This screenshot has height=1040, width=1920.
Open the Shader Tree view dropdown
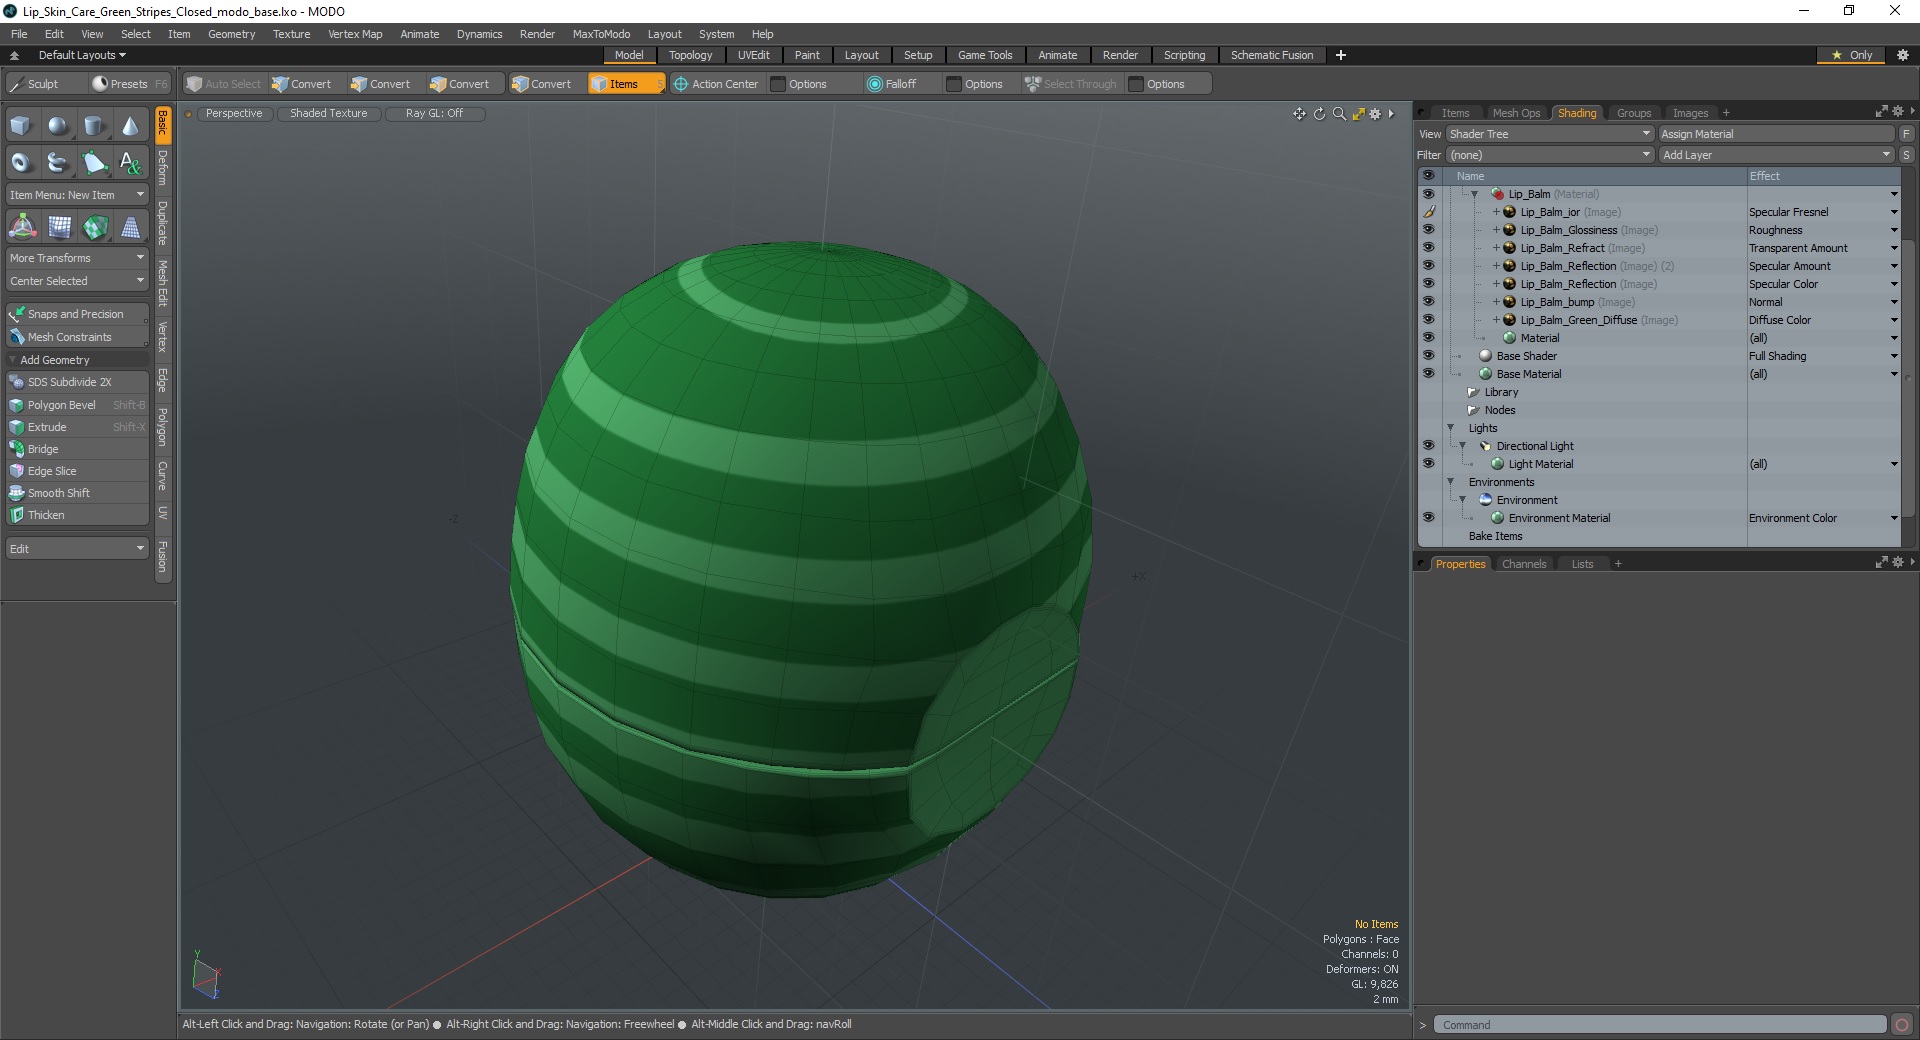click(x=1549, y=134)
